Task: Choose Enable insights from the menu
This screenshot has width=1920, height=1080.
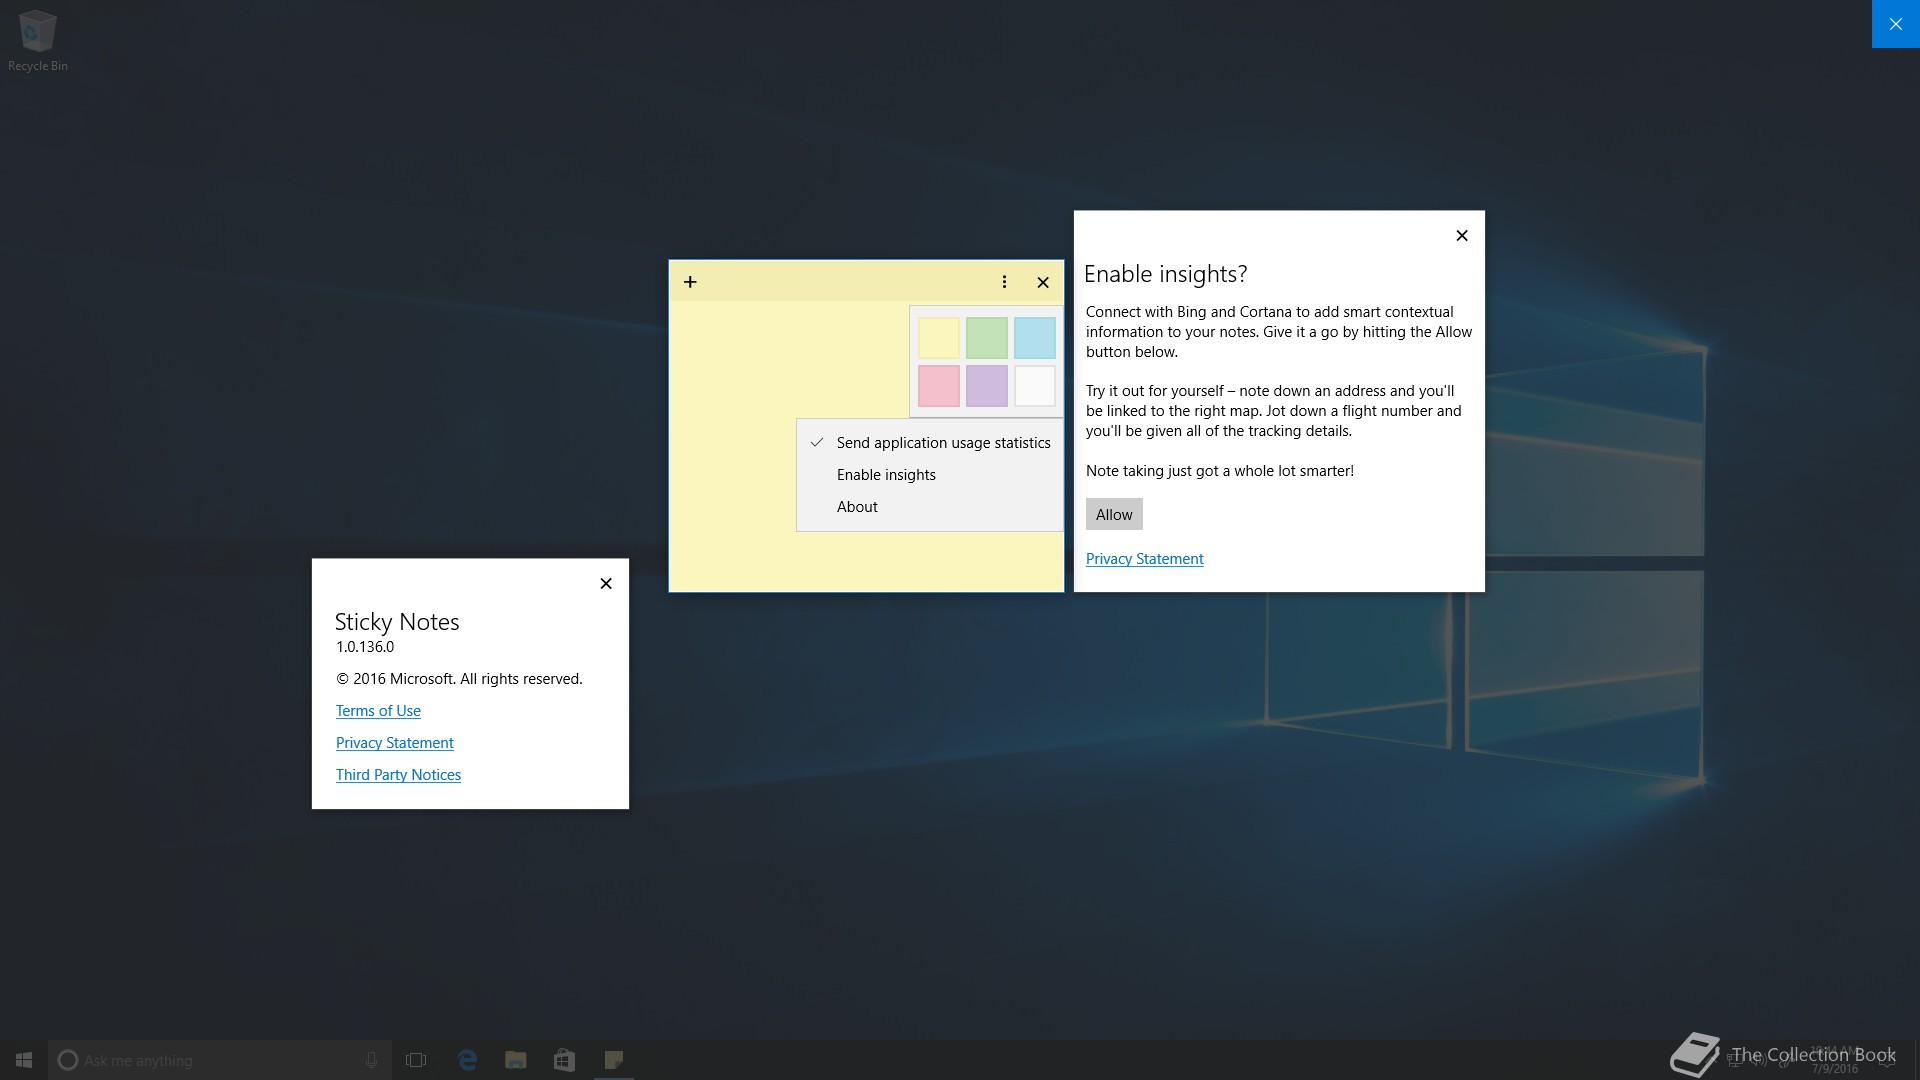Action: click(930, 475)
